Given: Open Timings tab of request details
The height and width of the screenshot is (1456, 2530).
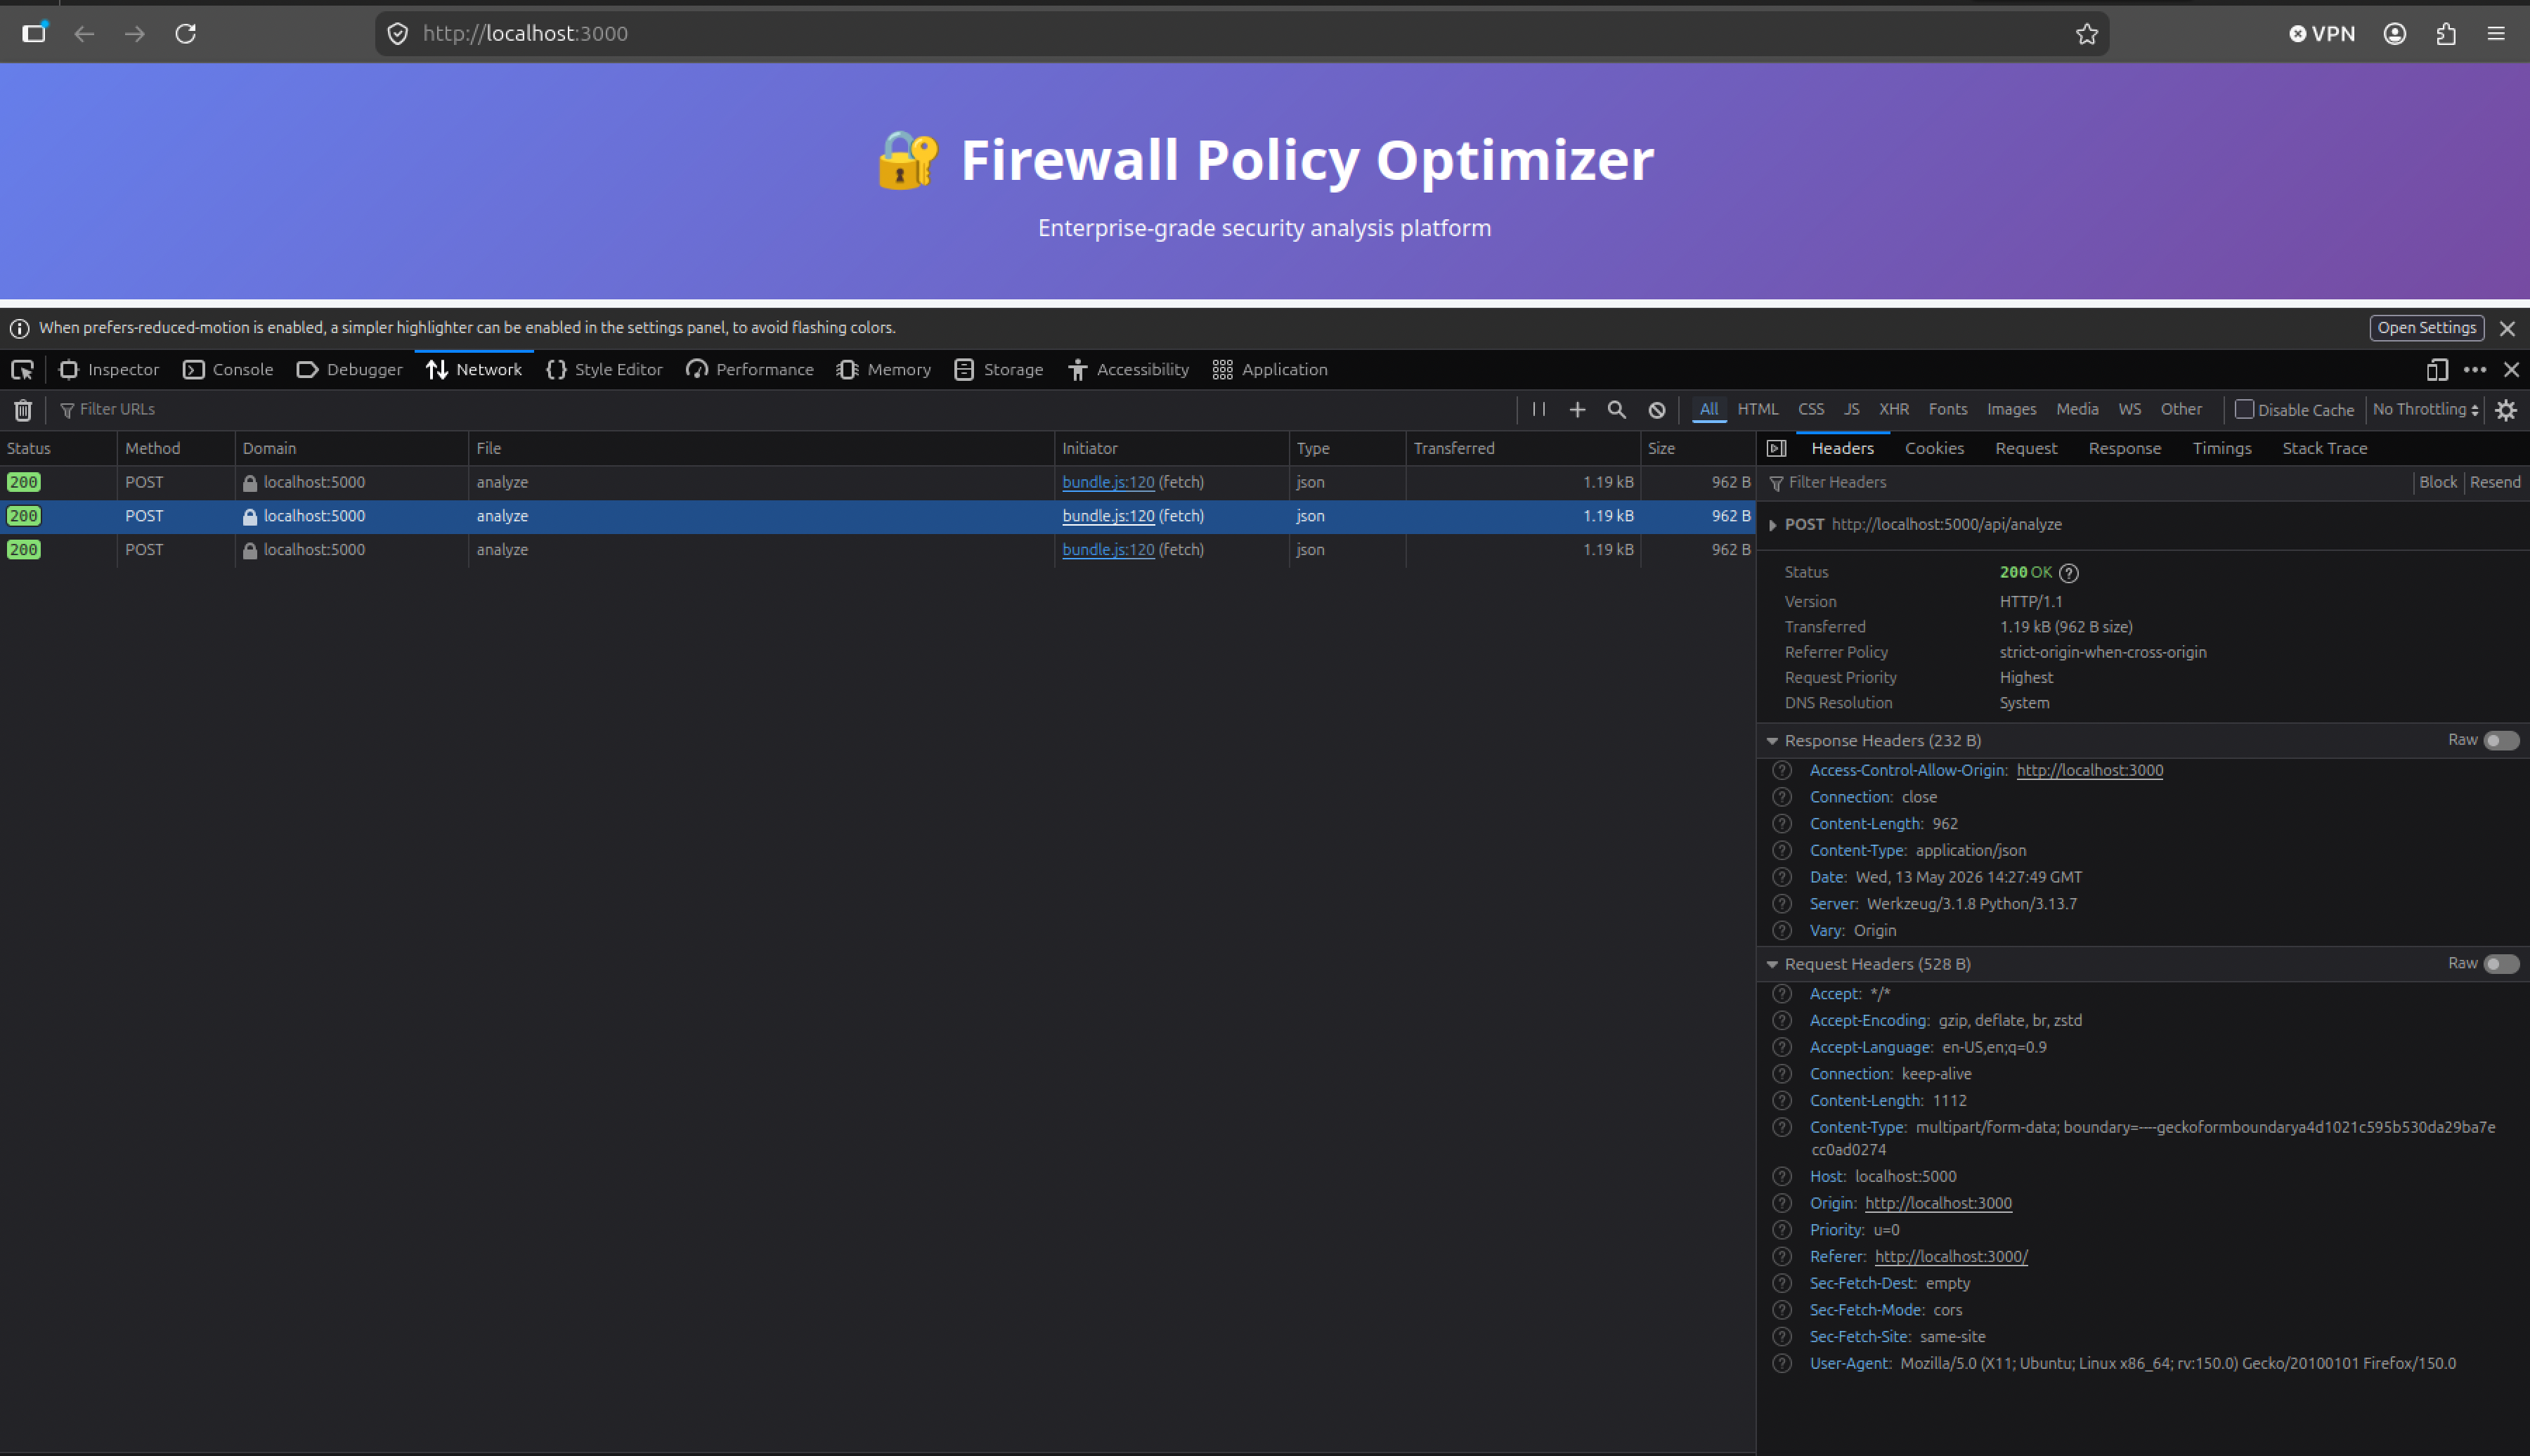Looking at the screenshot, I should point(2222,448).
